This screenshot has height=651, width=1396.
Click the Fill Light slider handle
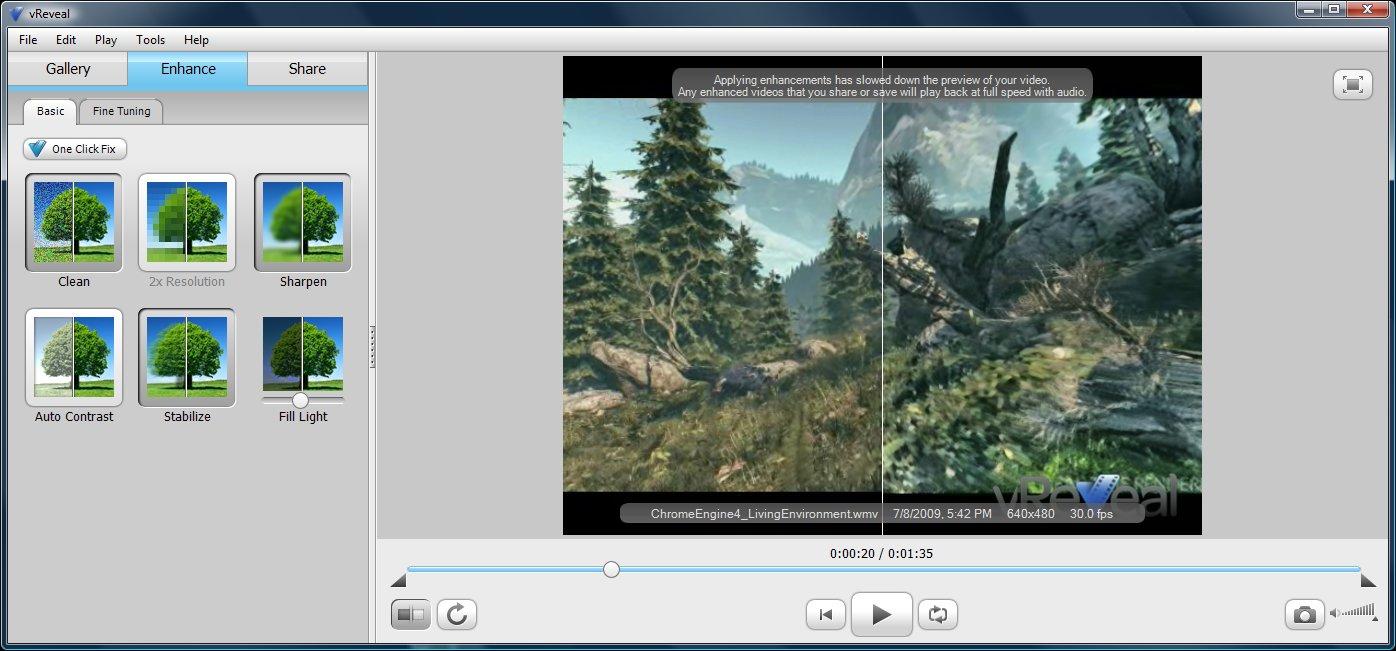[300, 400]
